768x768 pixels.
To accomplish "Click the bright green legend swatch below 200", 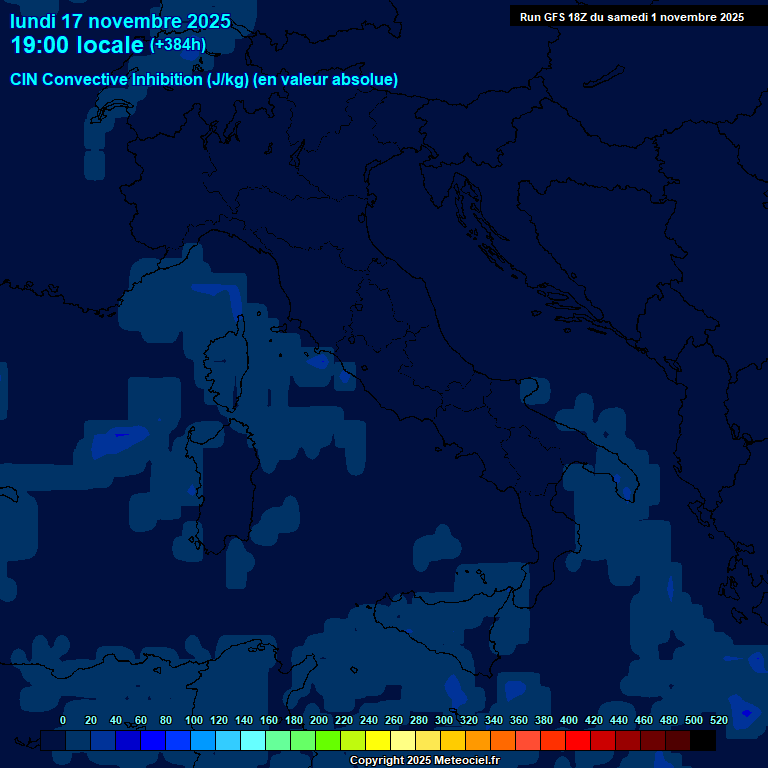I will click(328, 740).
